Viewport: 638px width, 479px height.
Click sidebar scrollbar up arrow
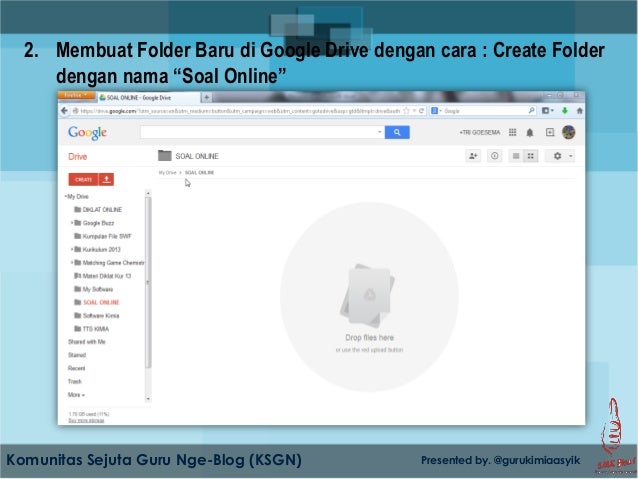[x=148, y=193]
